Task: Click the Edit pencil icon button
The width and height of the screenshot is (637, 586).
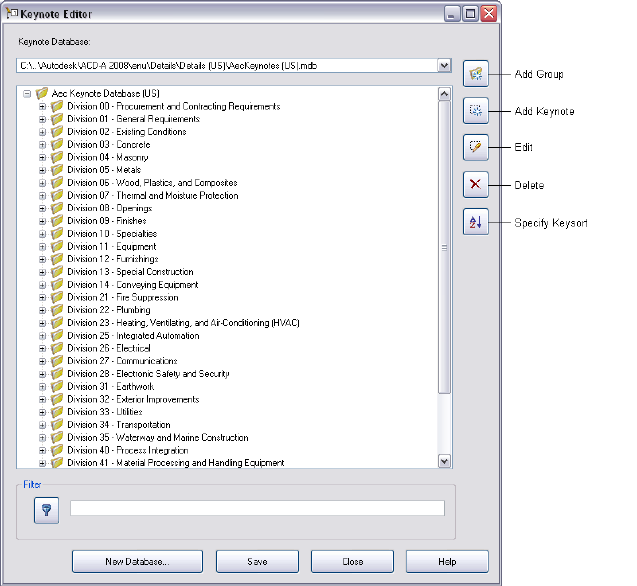Action: (475, 147)
